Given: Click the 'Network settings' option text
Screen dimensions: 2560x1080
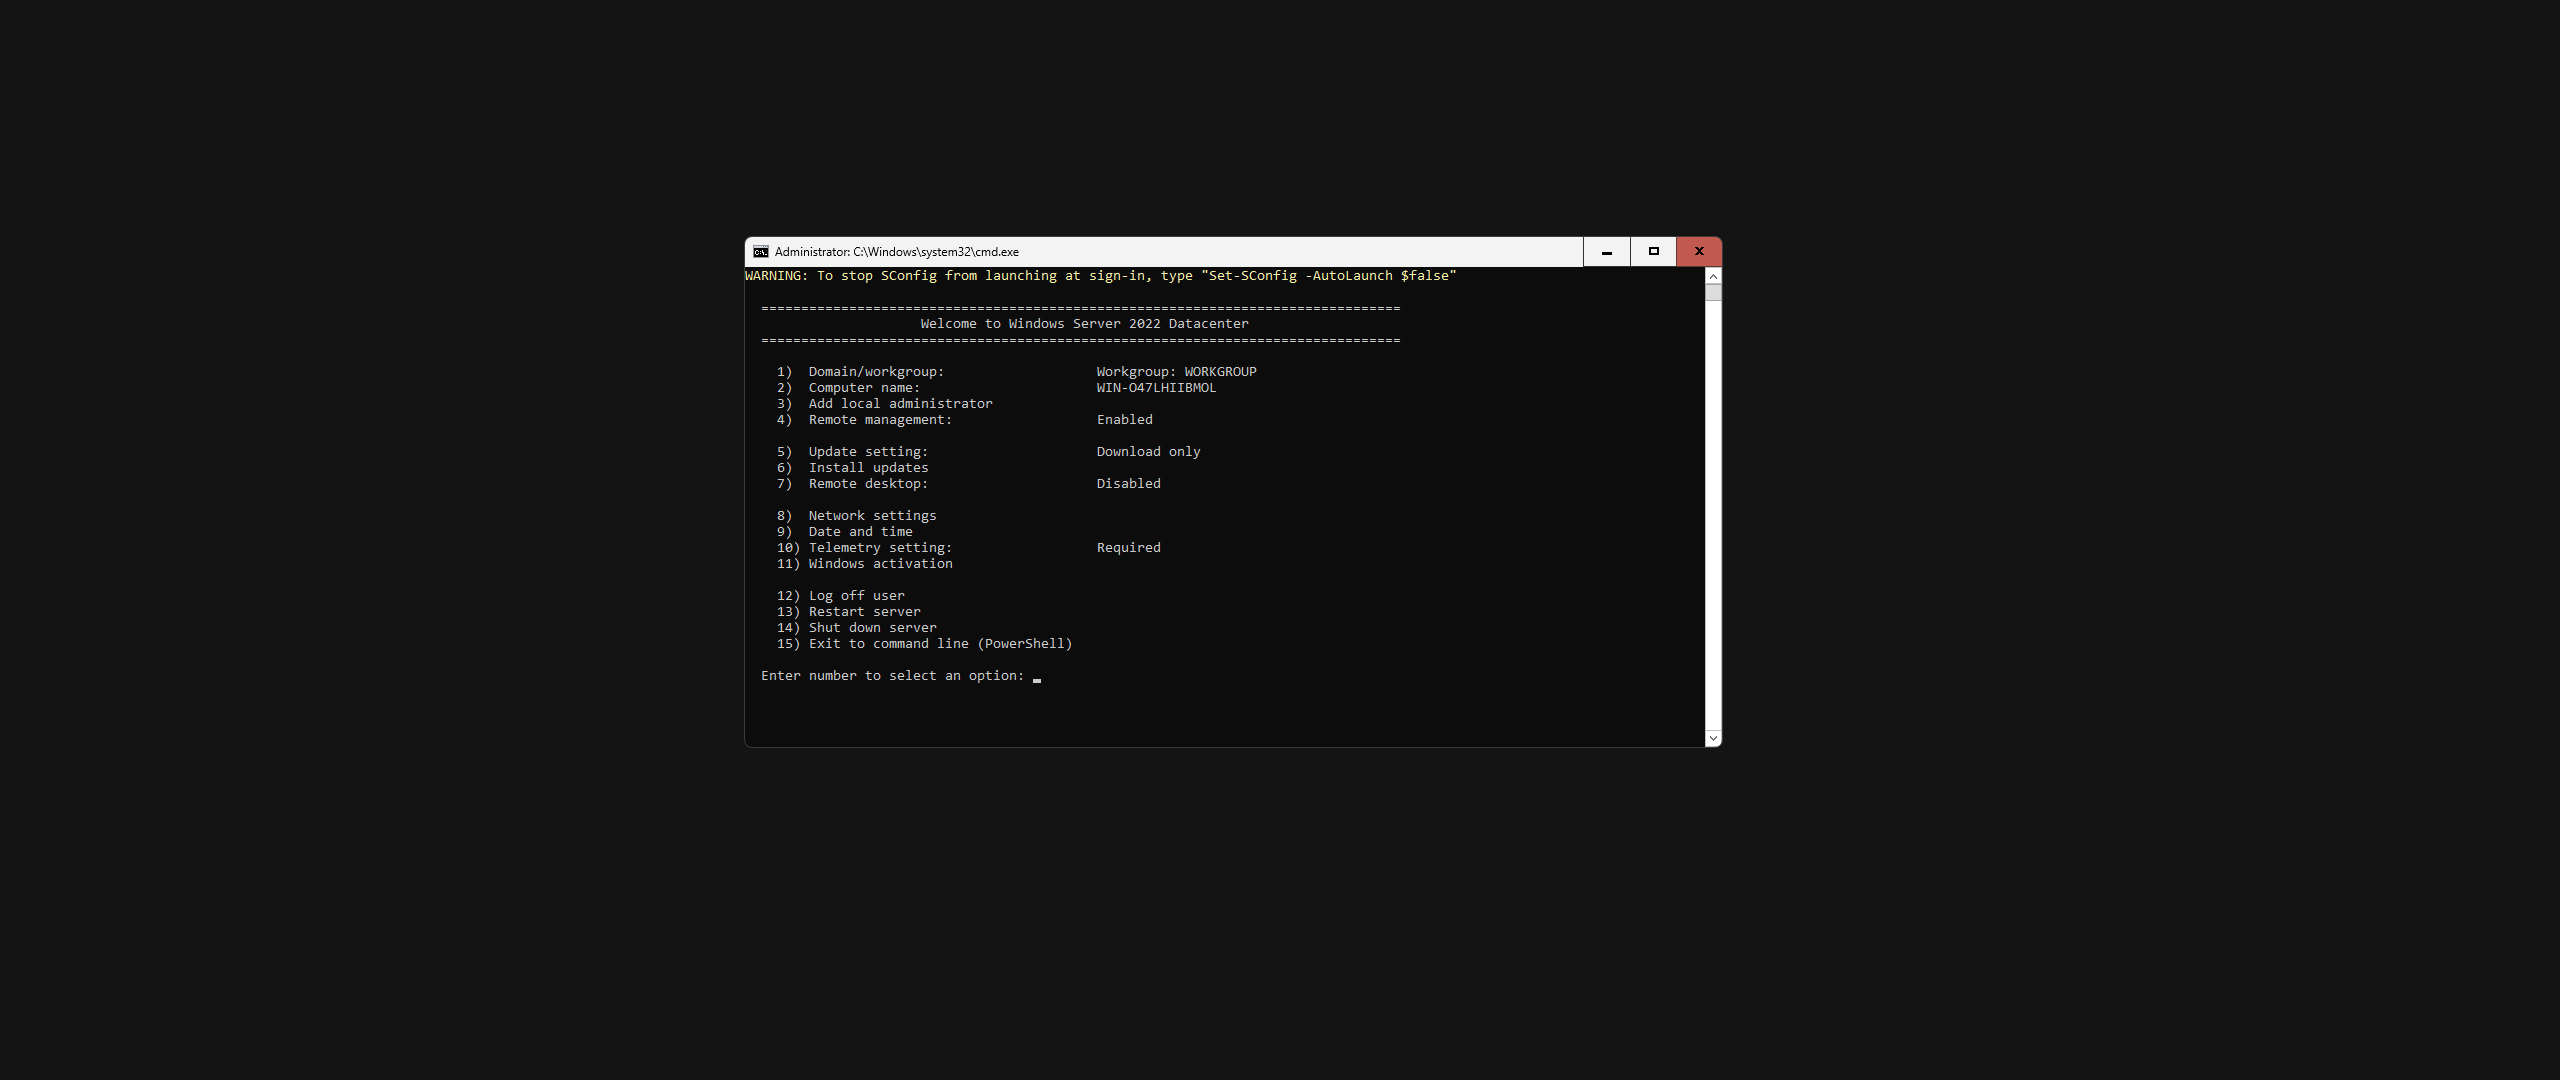Looking at the screenshot, I should click(872, 516).
